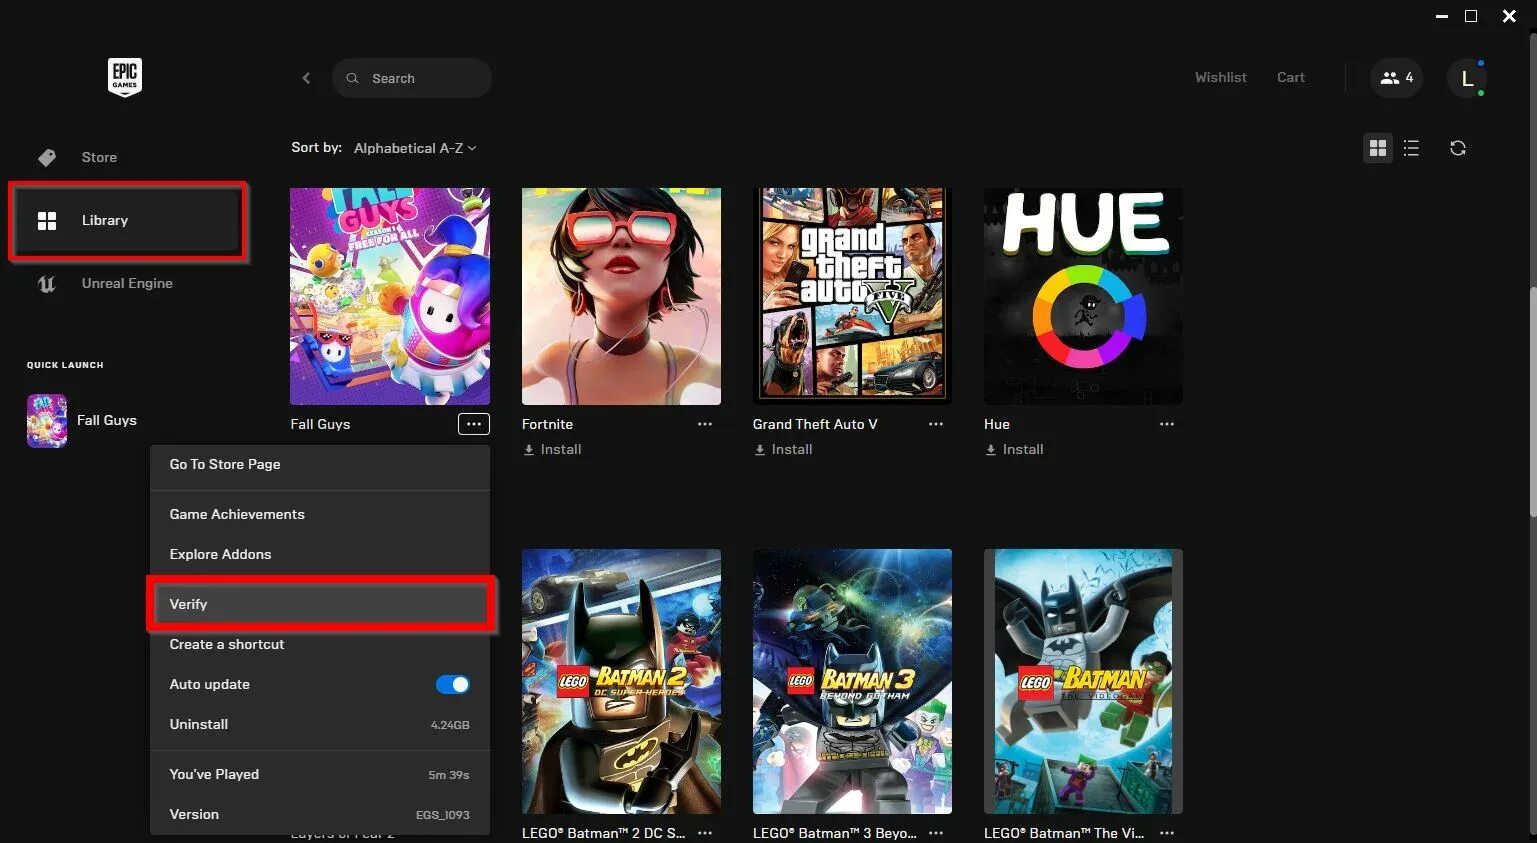Viewport: 1537px width, 843px height.
Task: Open the Fortnite cover thumbnail
Action: [621, 296]
